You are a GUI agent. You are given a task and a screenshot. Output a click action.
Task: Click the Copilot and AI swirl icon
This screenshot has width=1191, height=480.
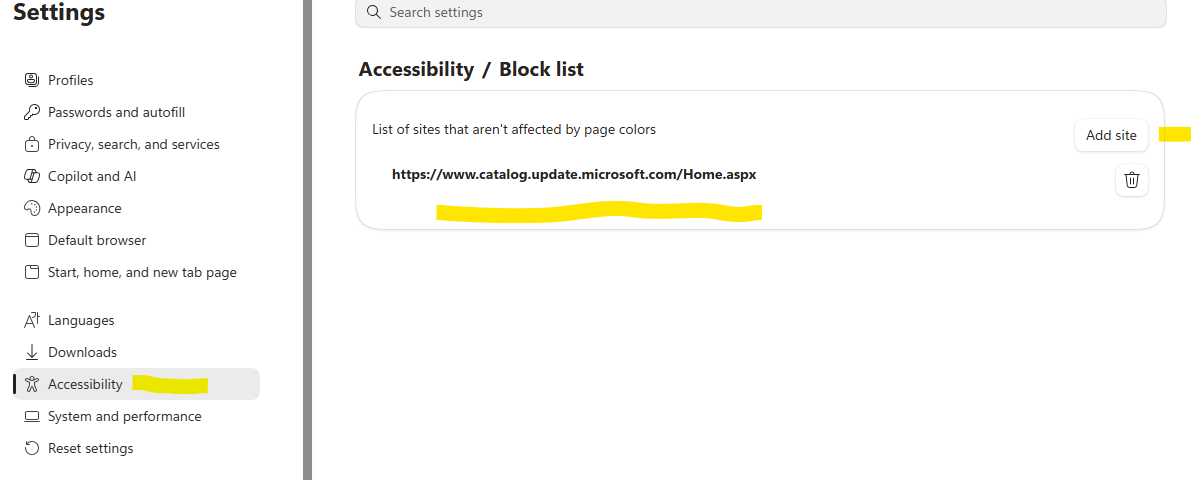pyautogui.click(x=32, y=176)
